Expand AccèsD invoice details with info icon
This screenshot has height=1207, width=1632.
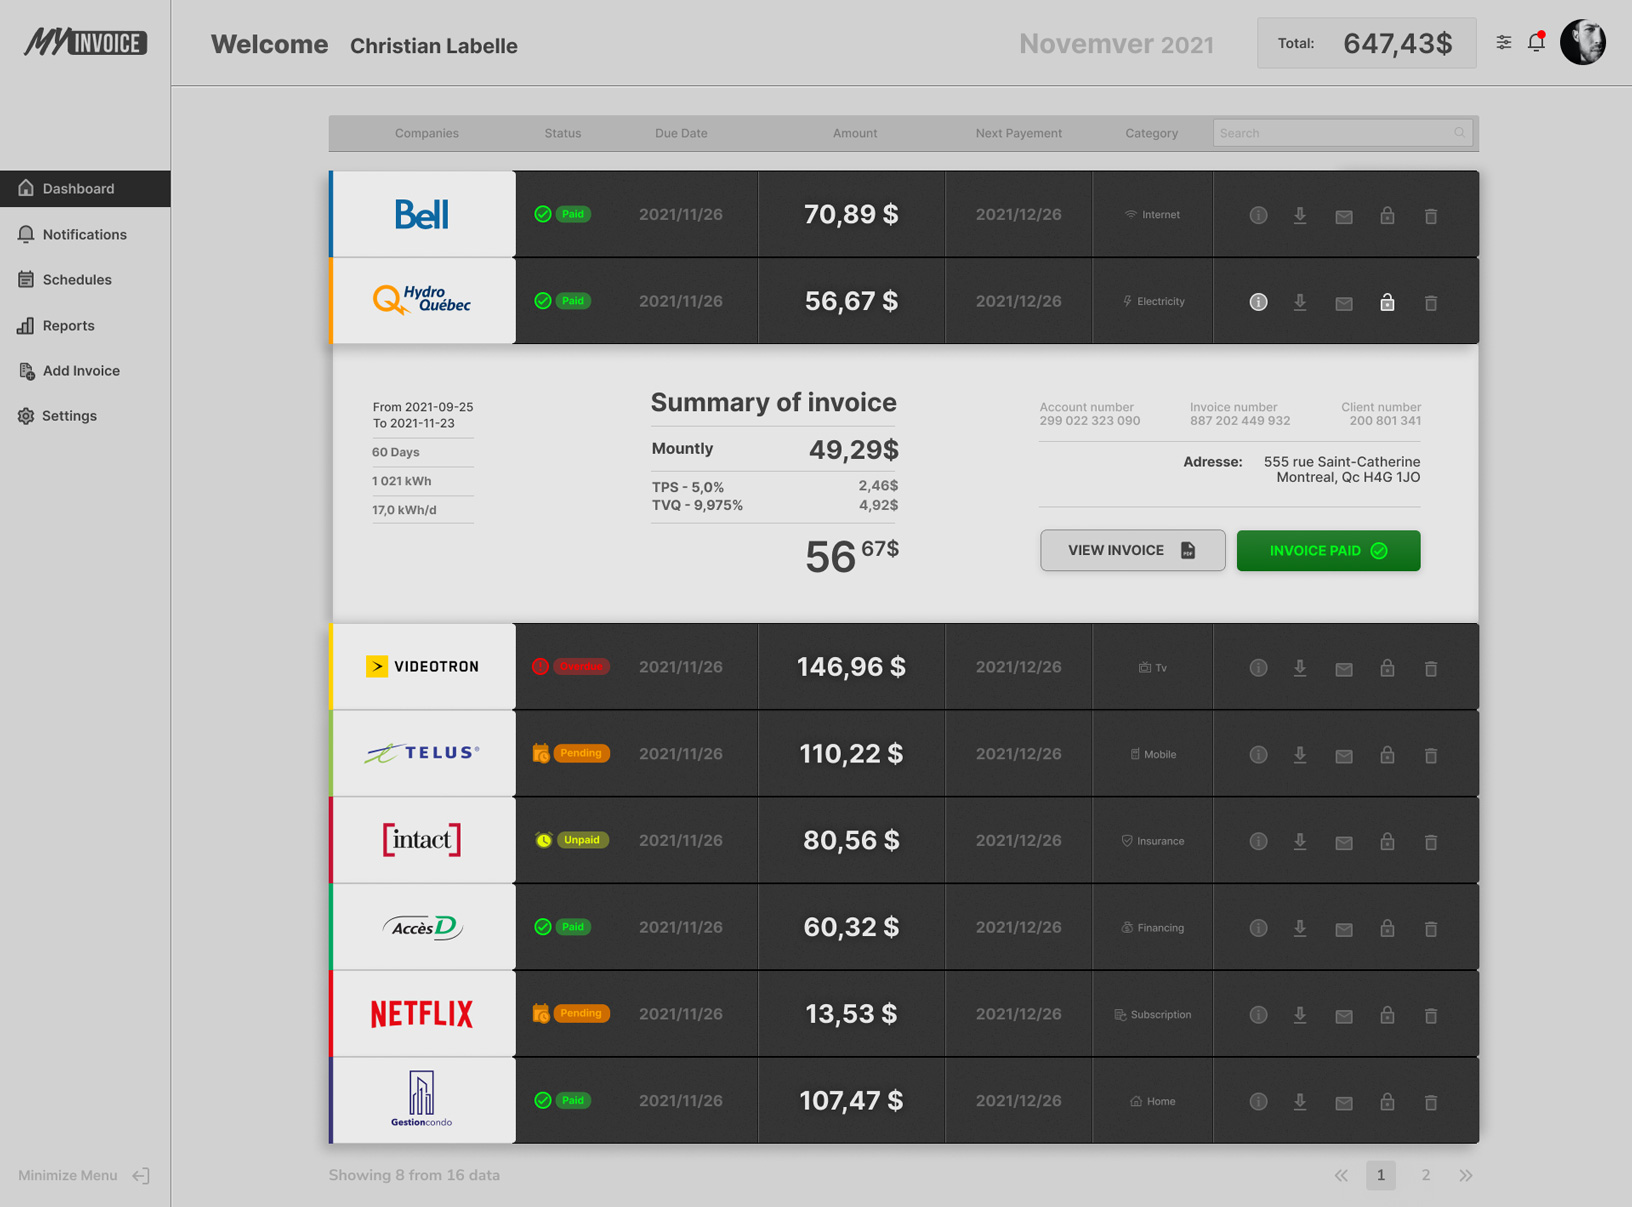1258,928
